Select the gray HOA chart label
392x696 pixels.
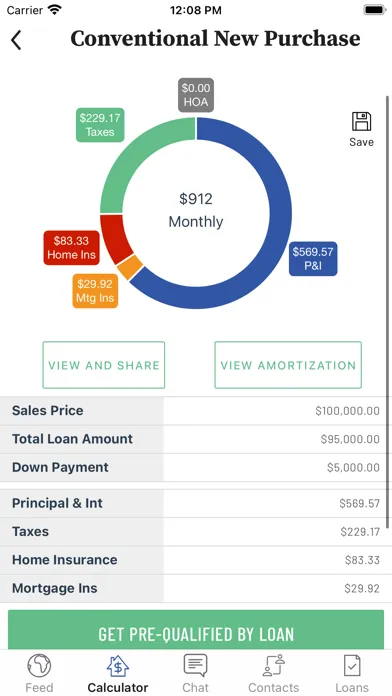196,95
